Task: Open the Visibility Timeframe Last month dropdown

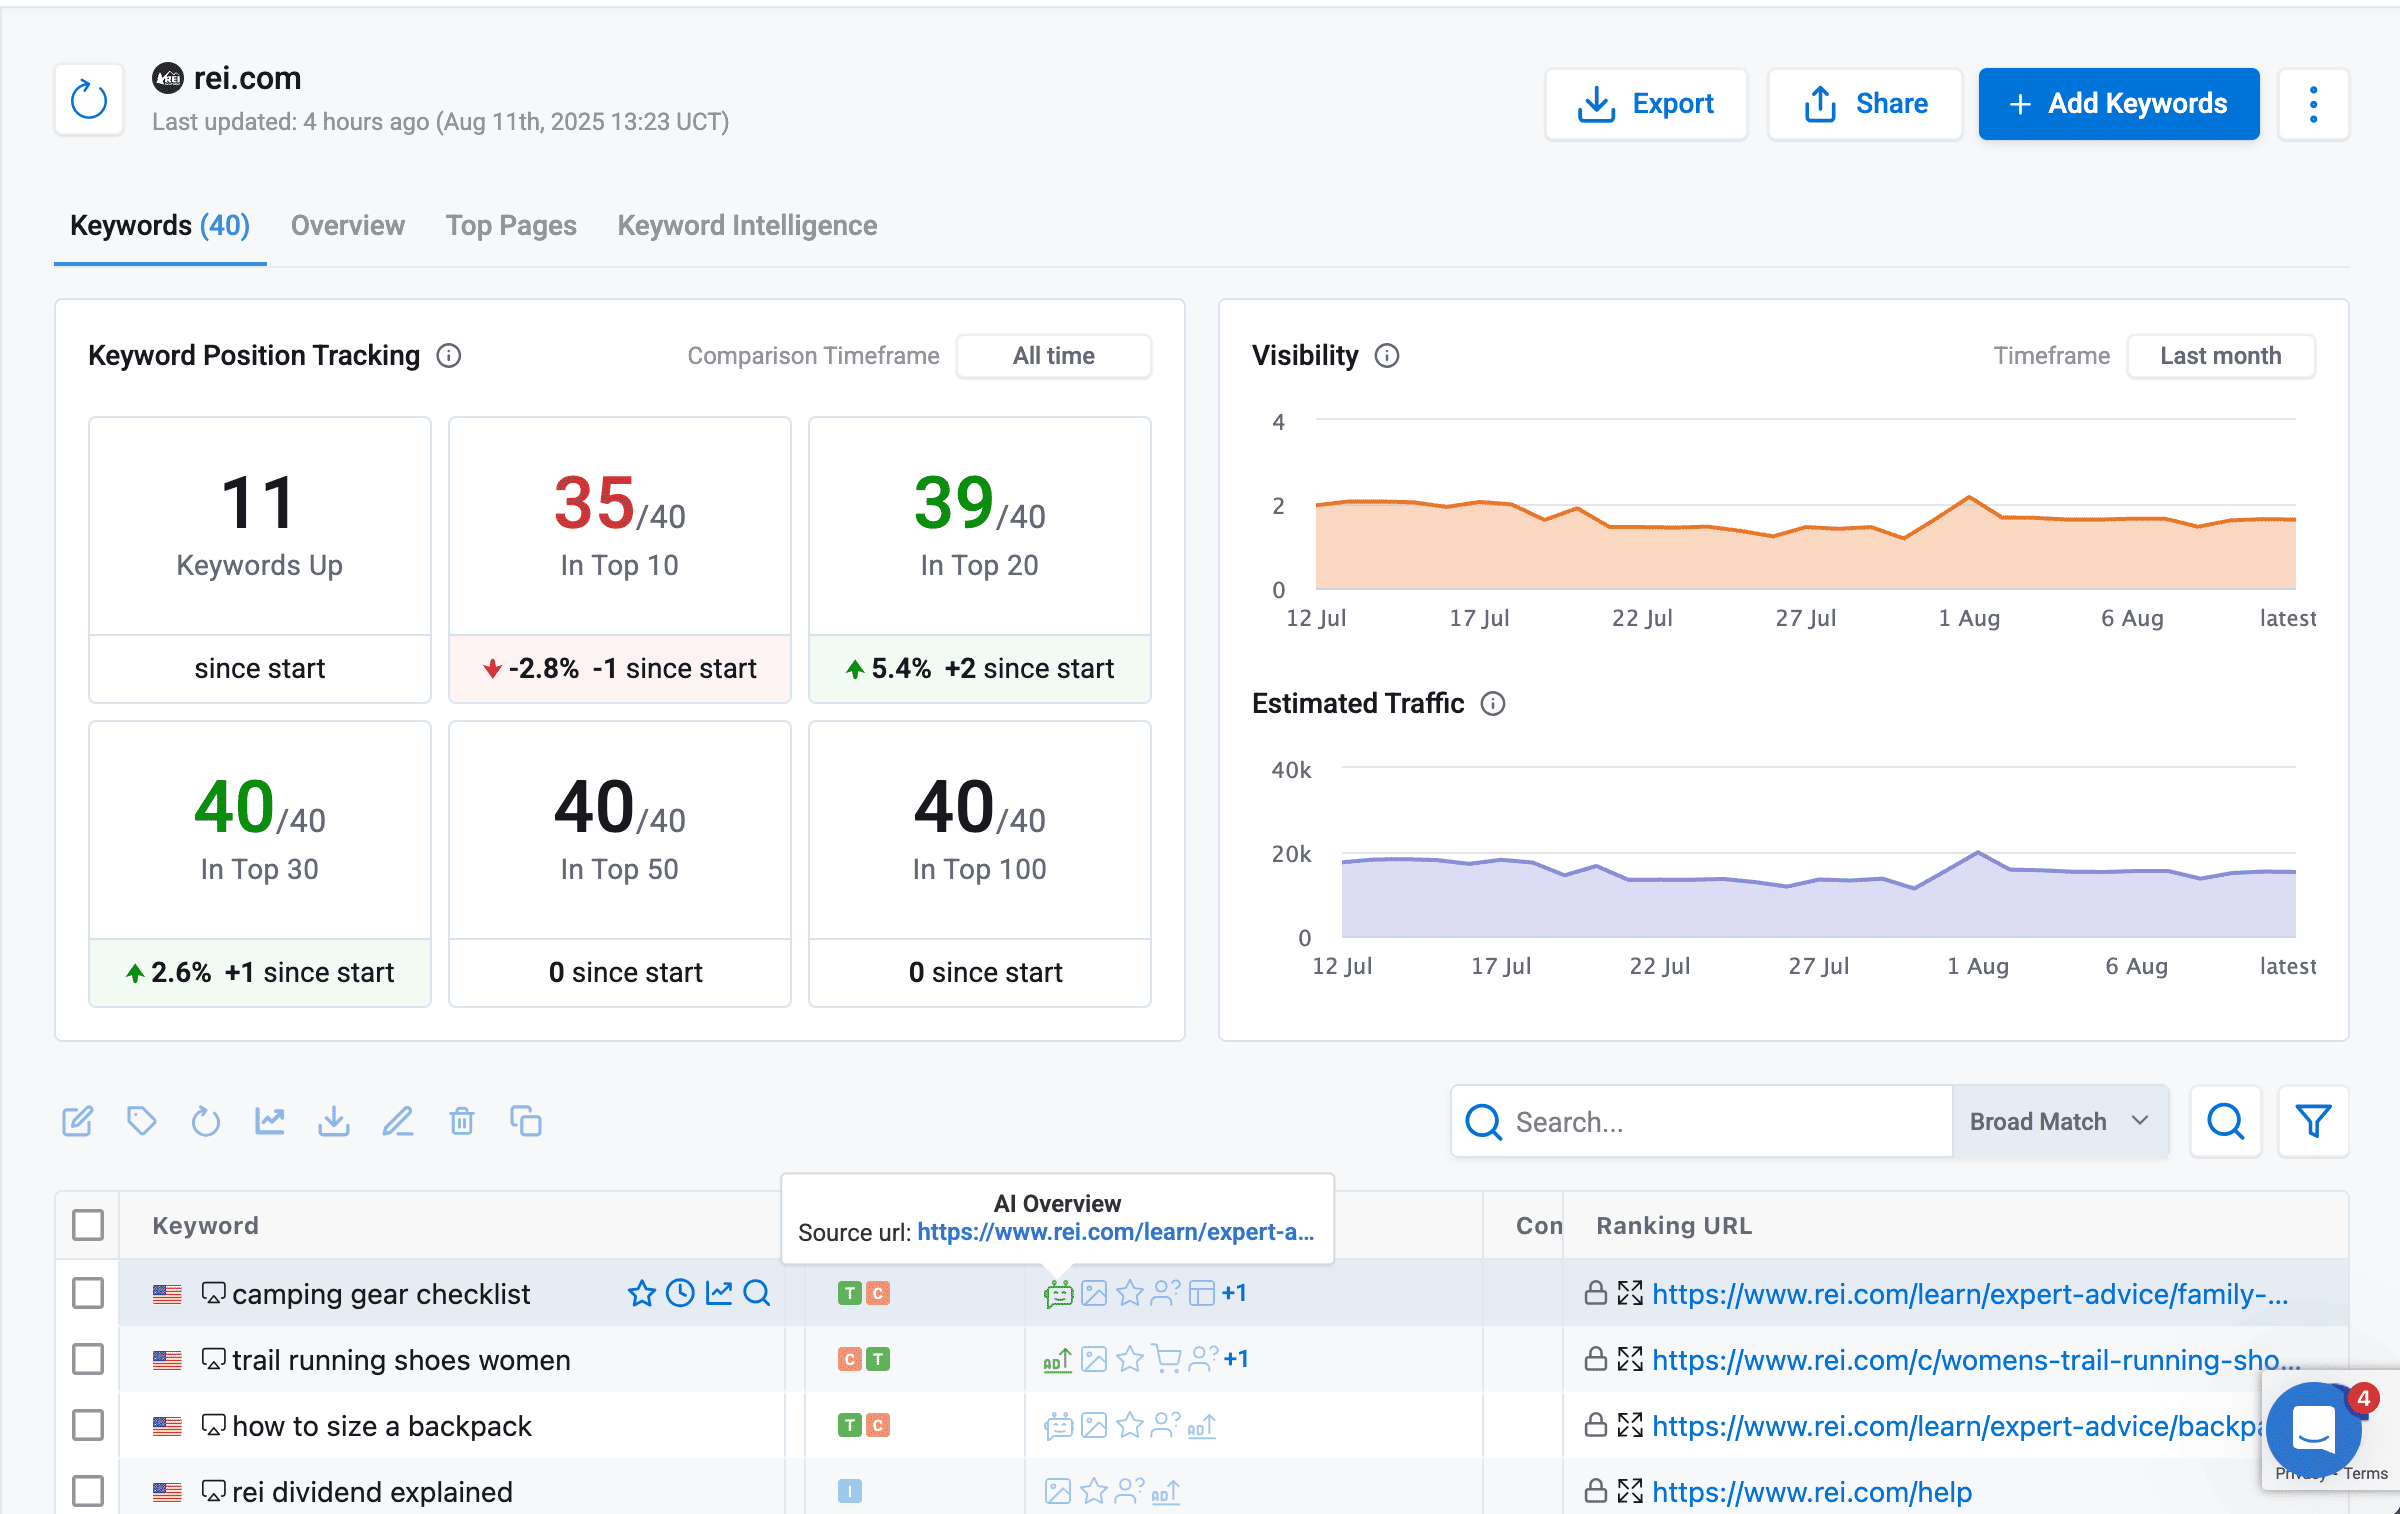Action: [x=2221, y=356]
